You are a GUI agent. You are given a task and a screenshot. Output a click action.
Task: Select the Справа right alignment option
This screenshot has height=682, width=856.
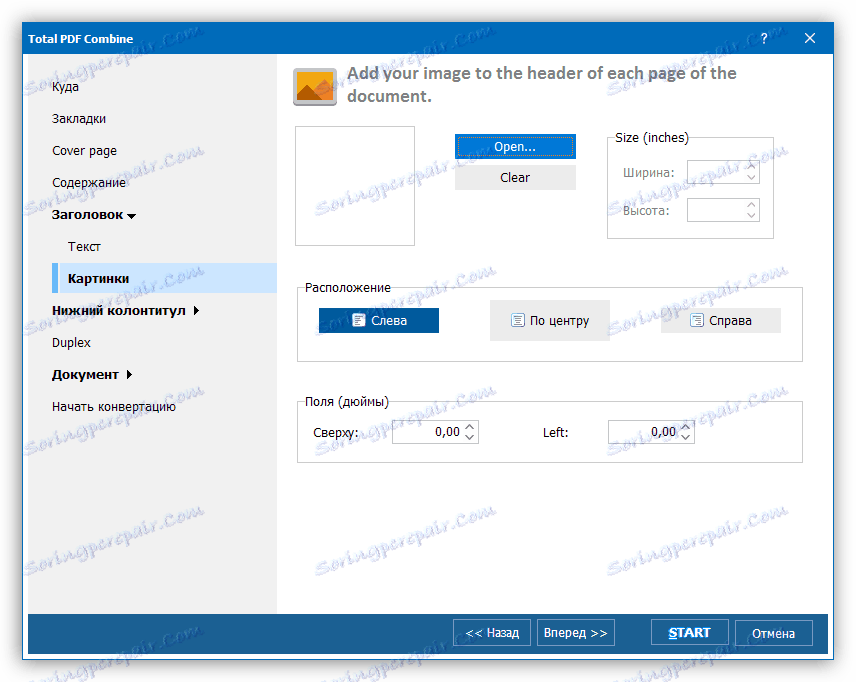coord(721,321)
